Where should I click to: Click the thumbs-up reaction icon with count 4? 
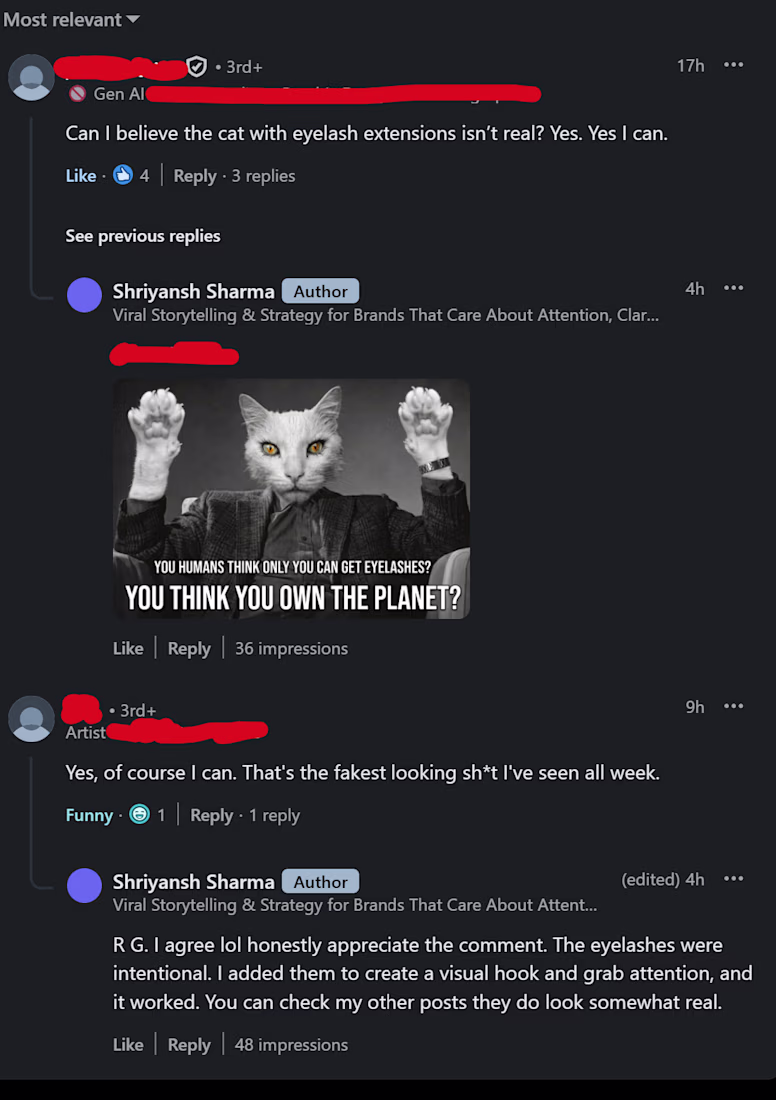[x=123, y=175]
